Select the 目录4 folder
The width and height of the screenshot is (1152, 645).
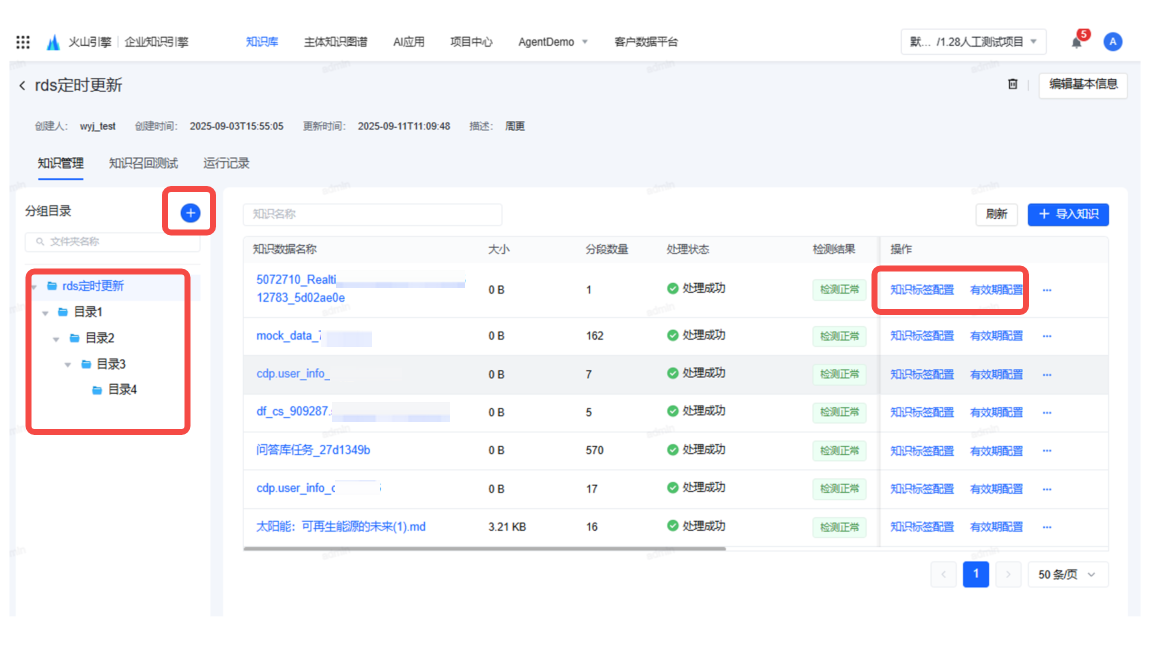tap(121, 390)
